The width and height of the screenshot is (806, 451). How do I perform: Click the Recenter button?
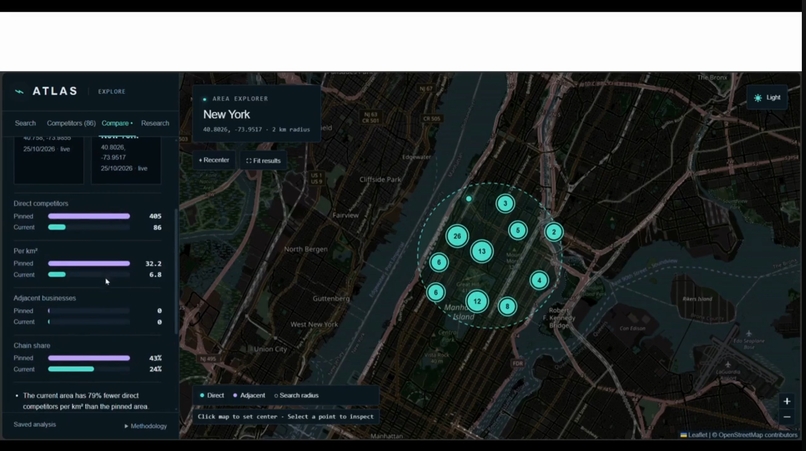click(214, 160)
